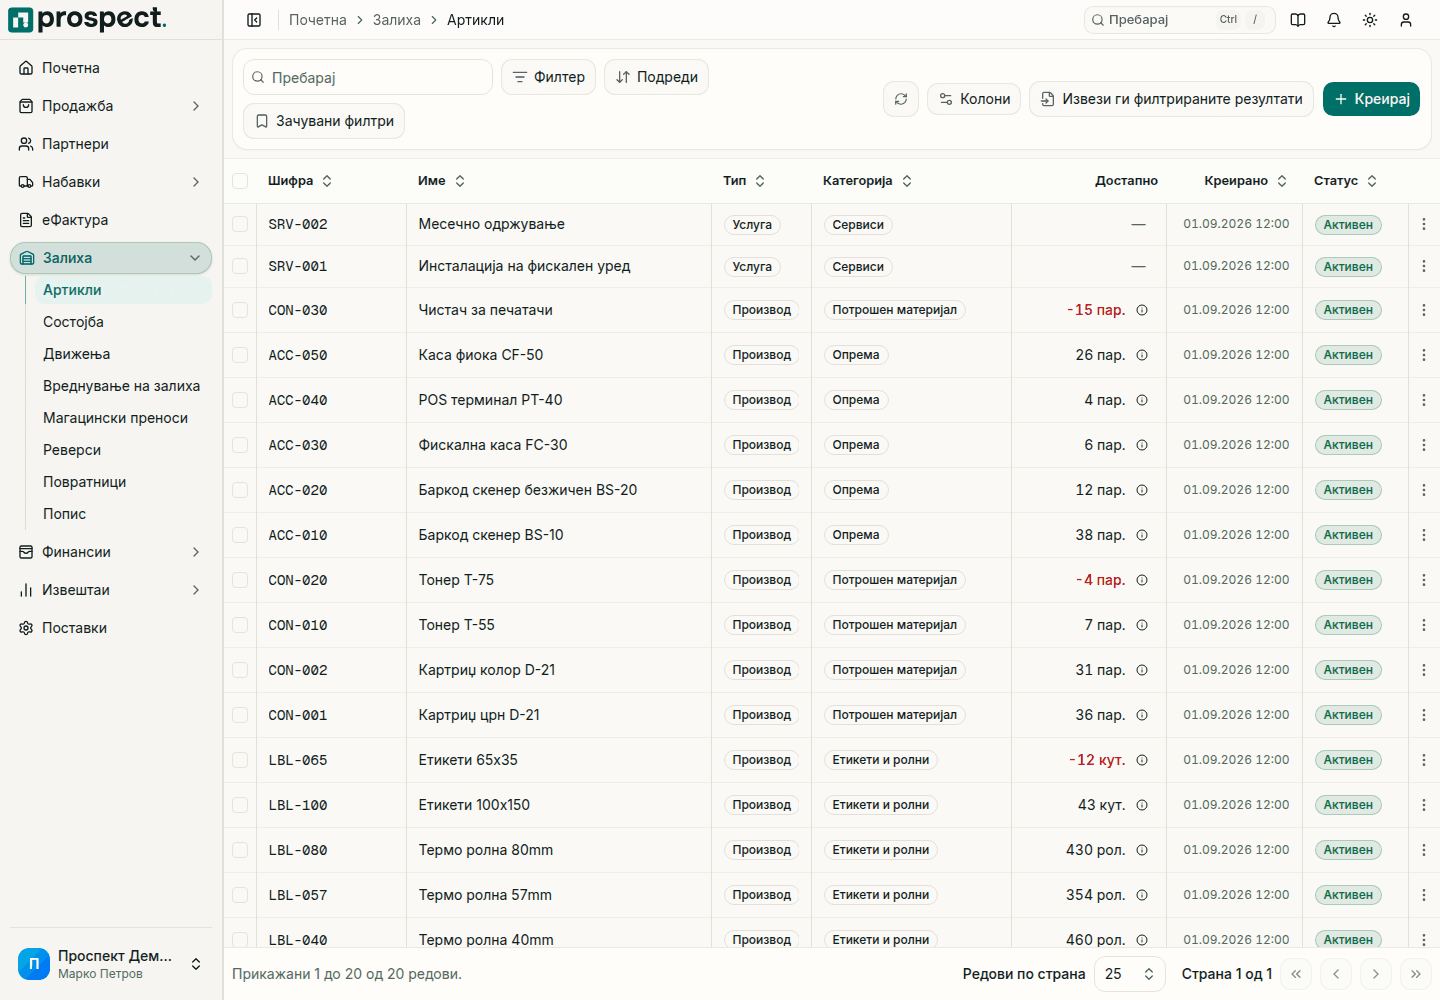
Task: Toggle the sidebar panel icon
Action: pos(254,20)
